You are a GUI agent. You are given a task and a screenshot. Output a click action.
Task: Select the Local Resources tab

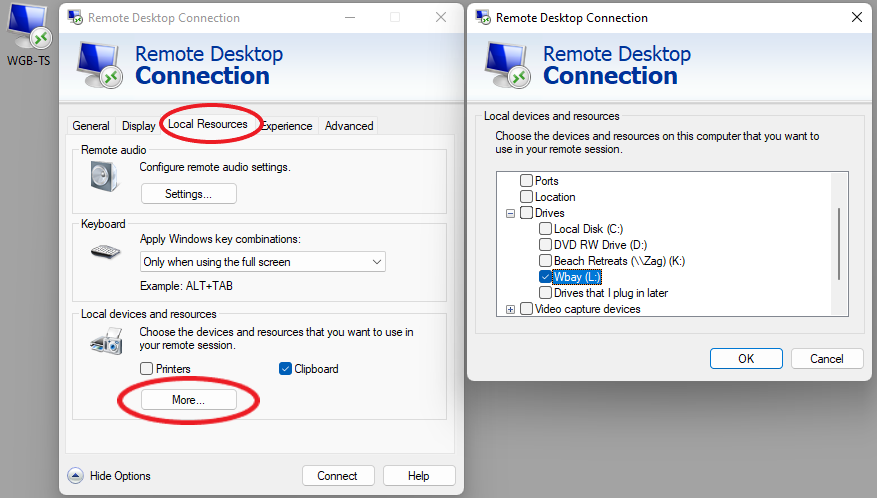208,124
